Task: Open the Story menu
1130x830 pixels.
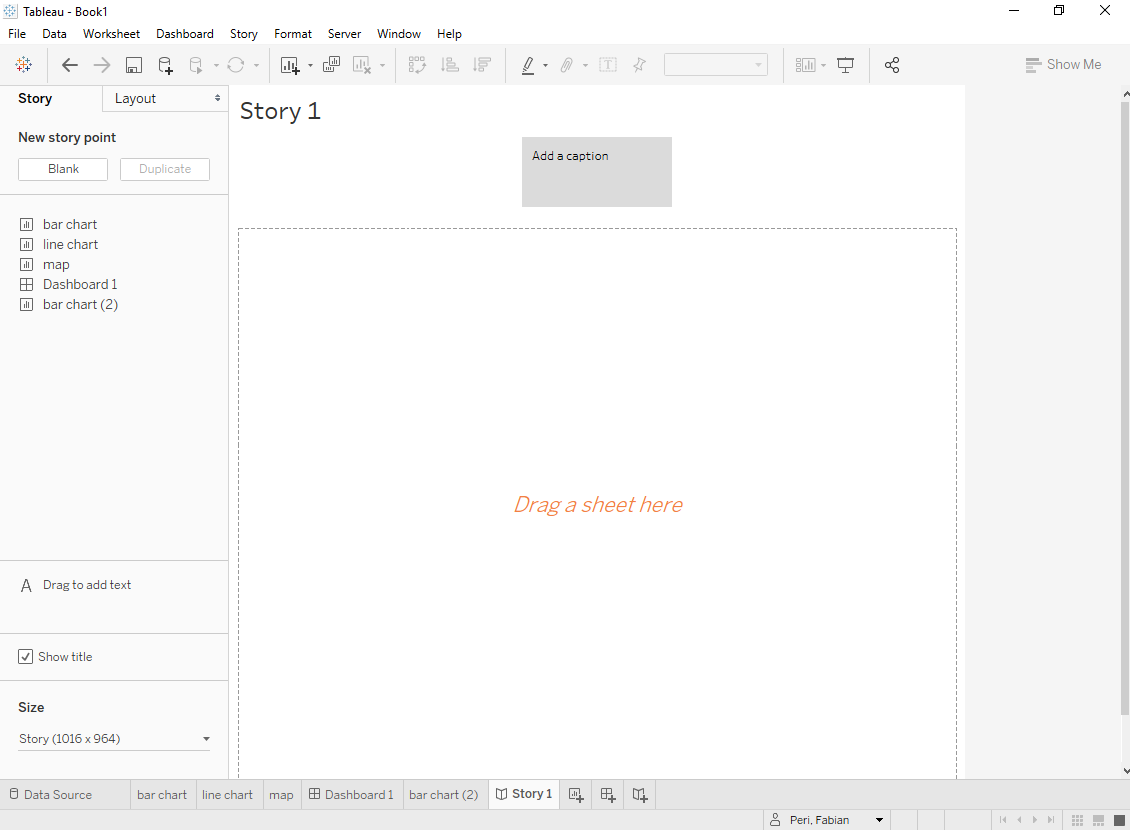Action: coord(244,34)
